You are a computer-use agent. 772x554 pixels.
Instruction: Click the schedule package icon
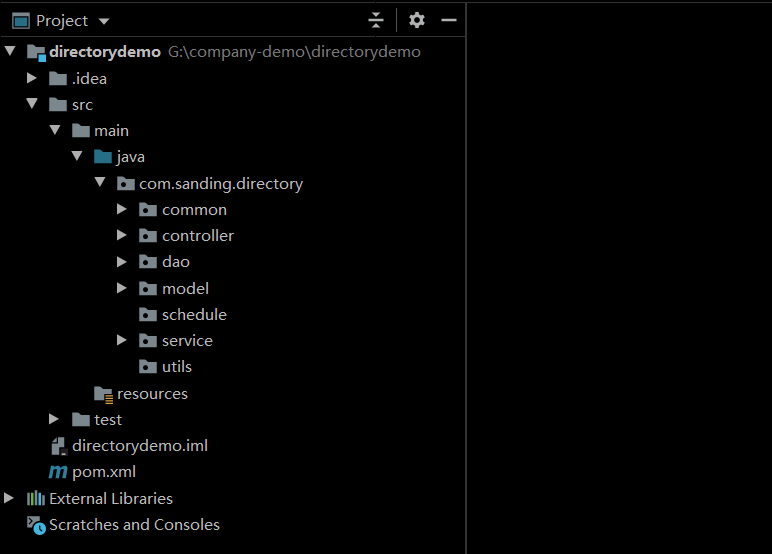pos(148,315)
